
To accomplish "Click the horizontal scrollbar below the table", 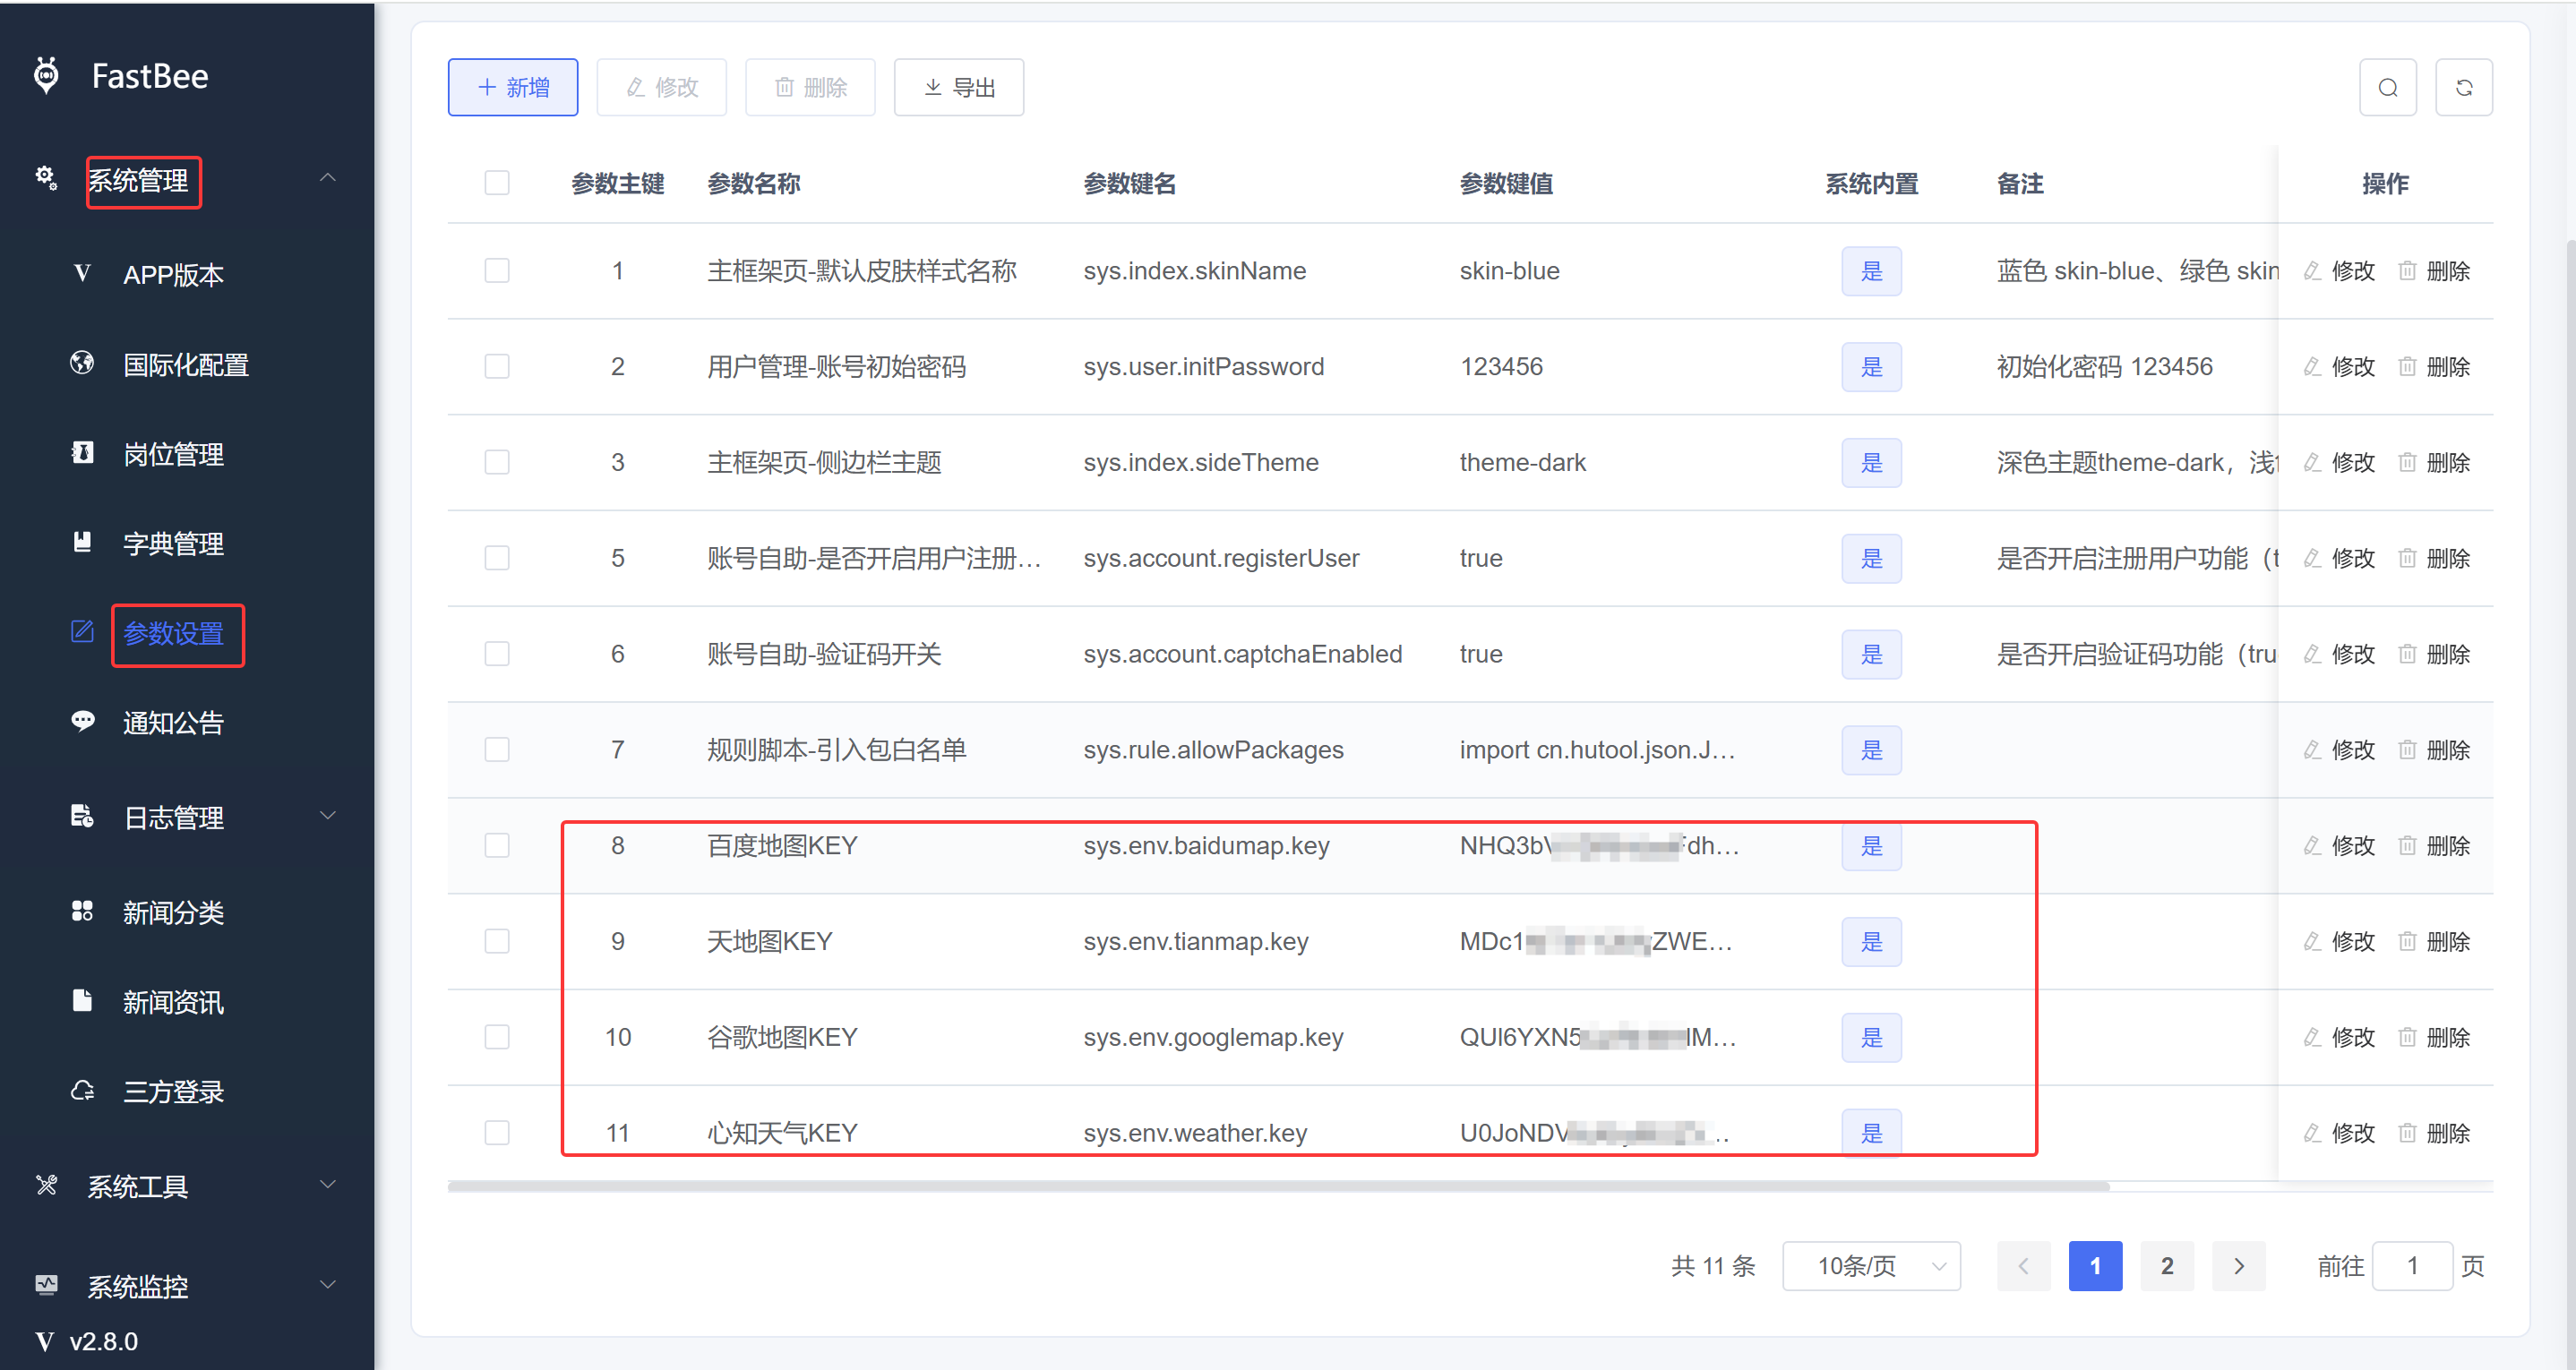I will point(1278,1187).
